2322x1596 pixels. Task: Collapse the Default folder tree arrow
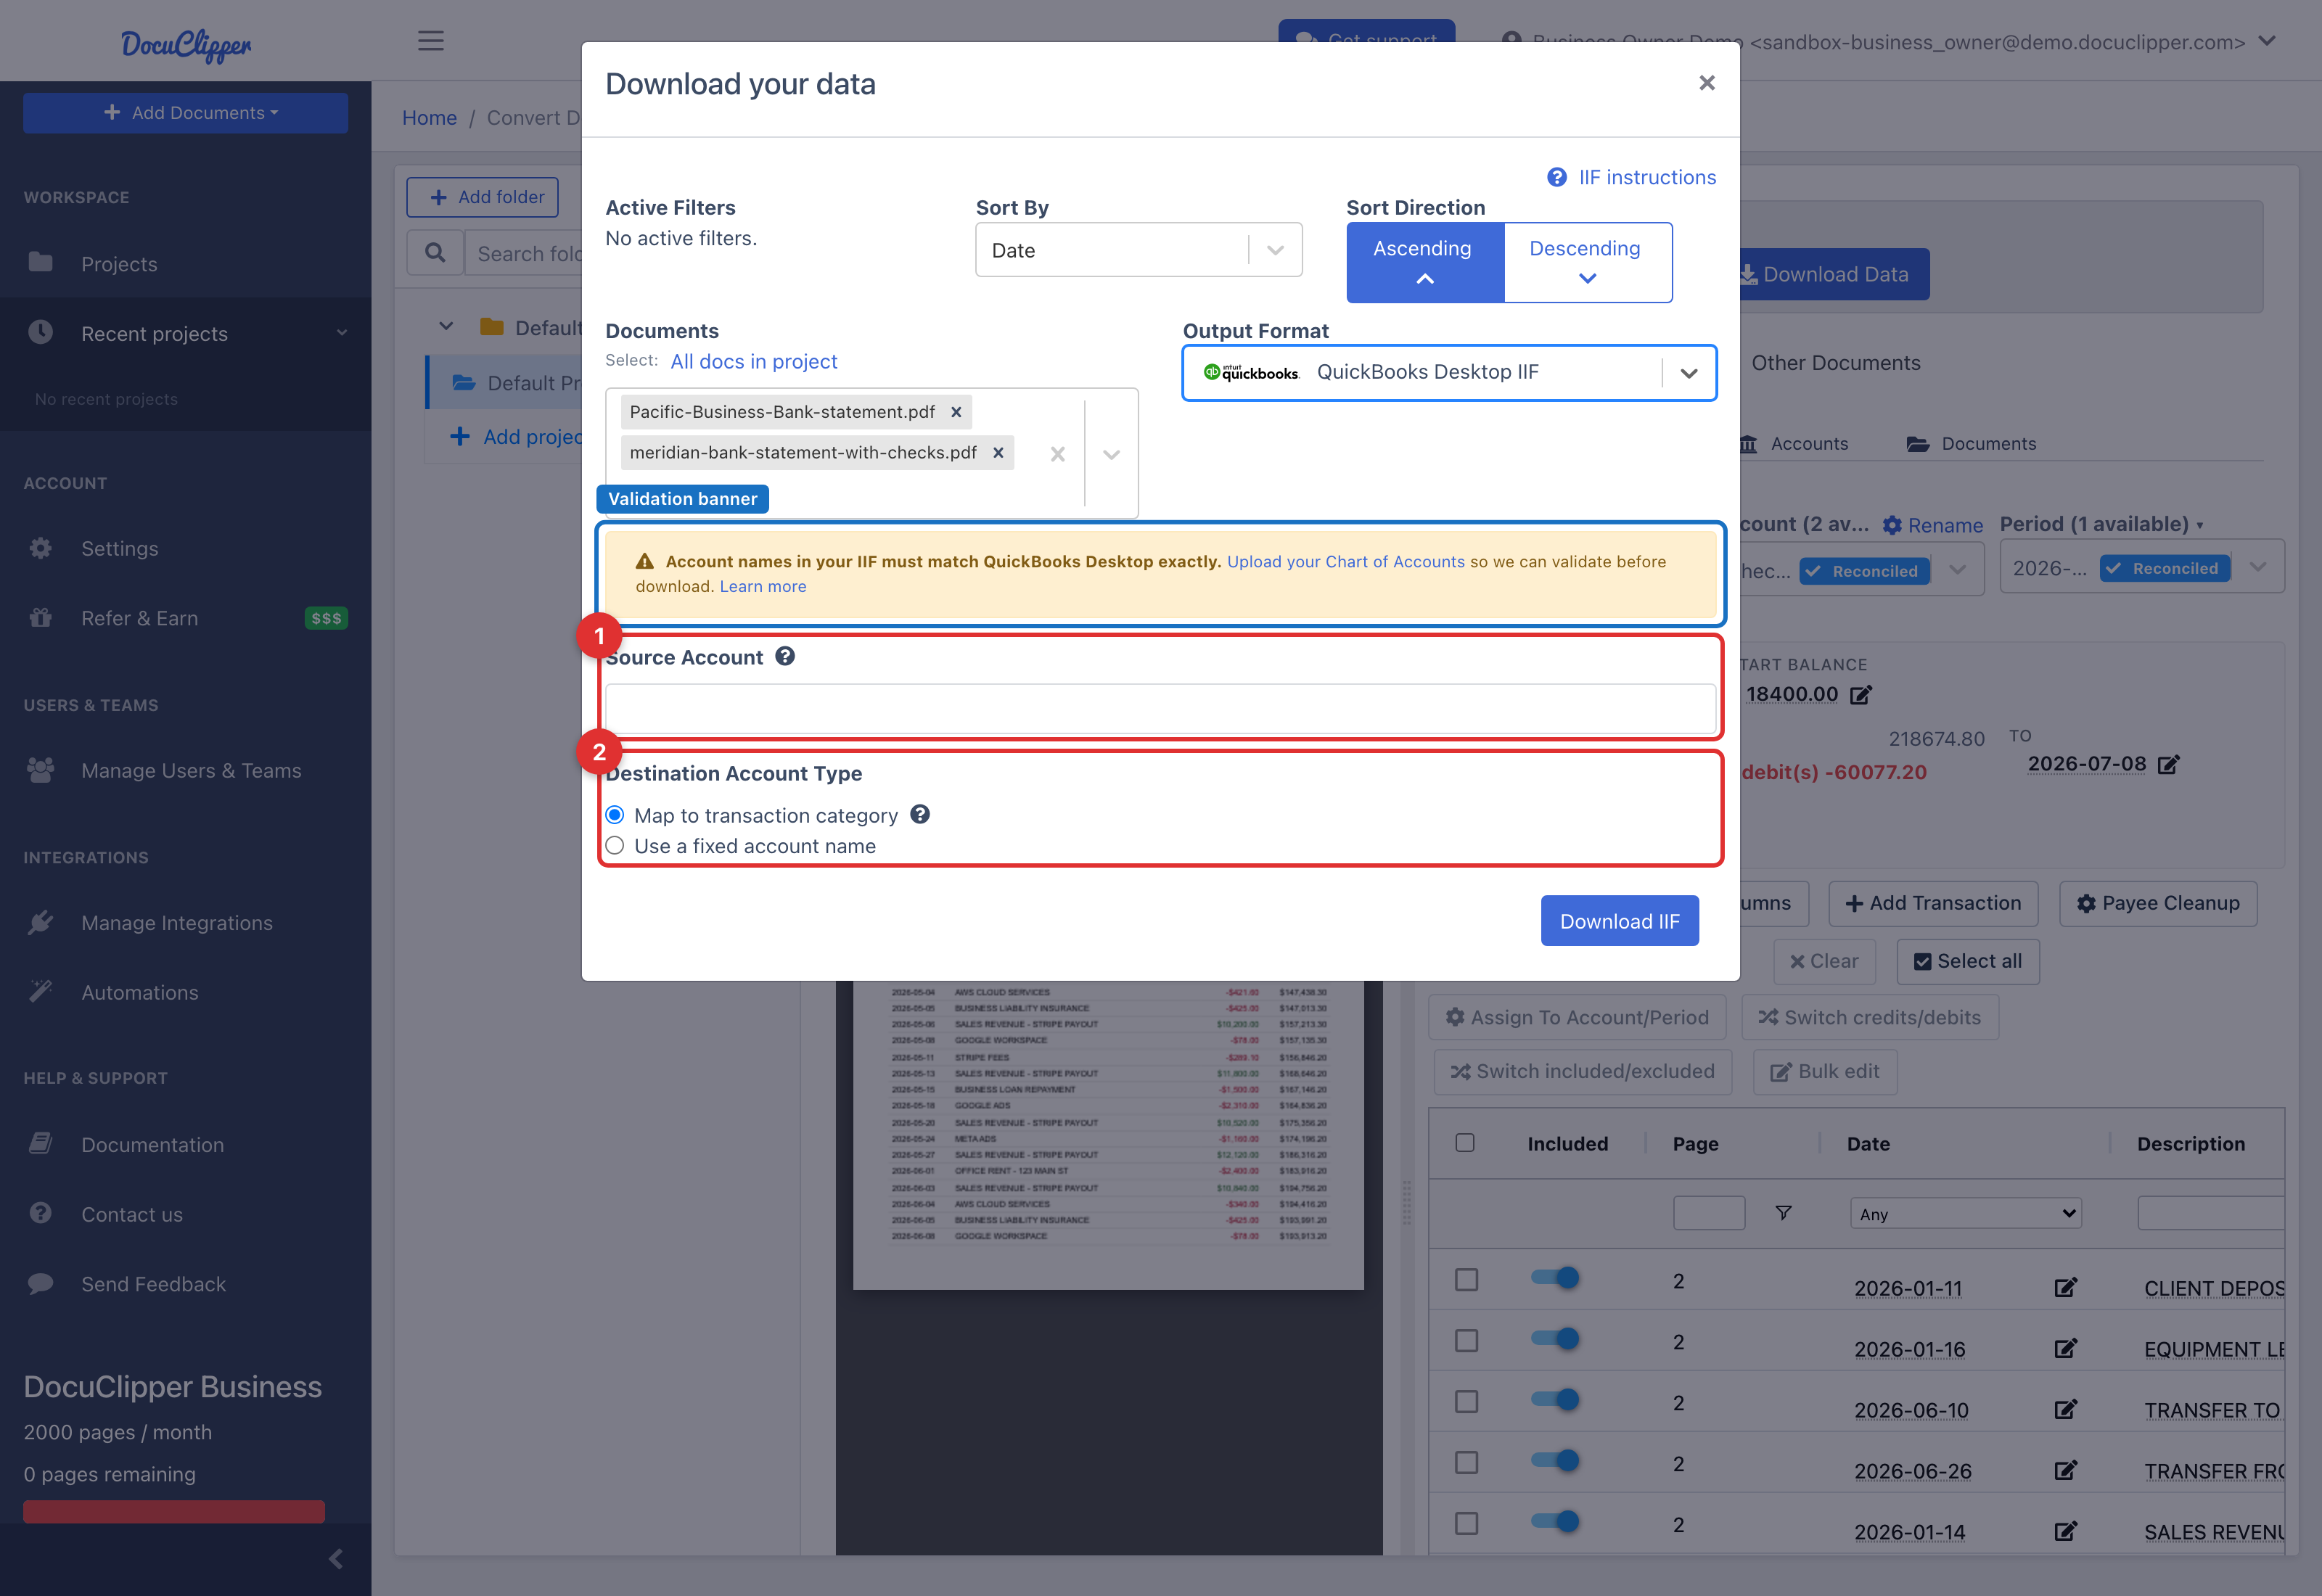point(446,327)
